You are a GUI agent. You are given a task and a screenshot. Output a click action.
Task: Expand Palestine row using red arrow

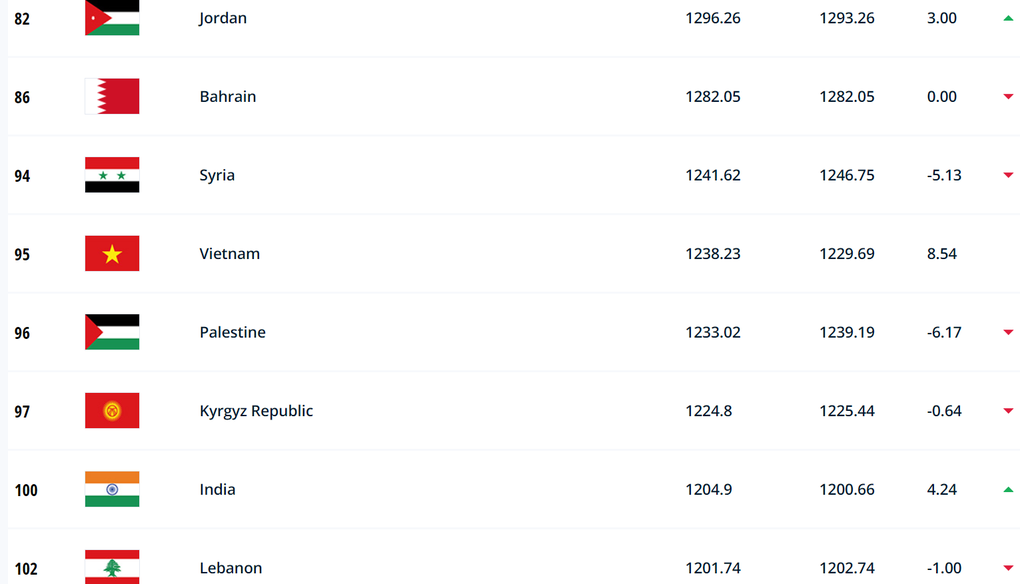point(1008,332)
